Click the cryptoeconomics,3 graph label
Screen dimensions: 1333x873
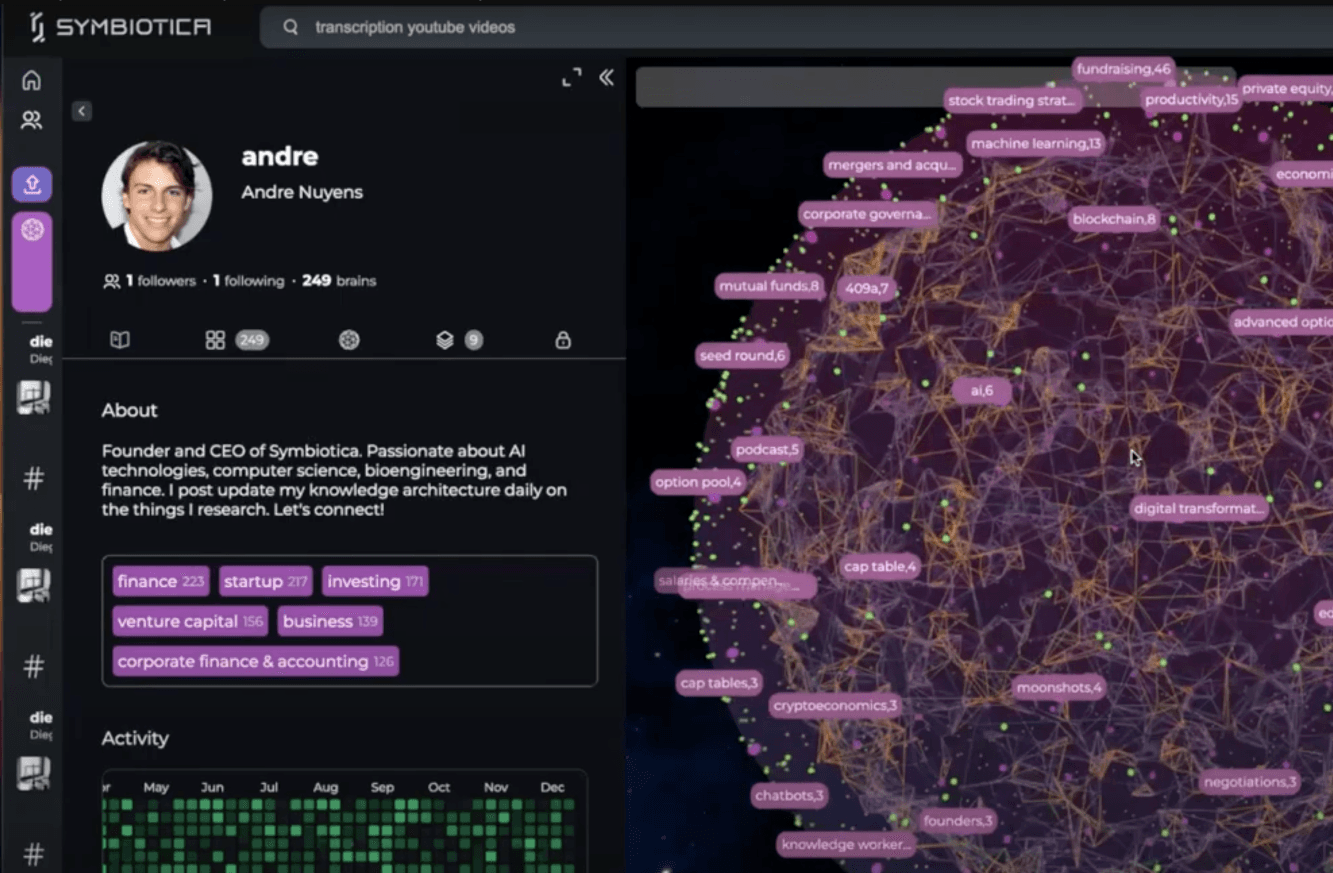[x=835, y=705]
